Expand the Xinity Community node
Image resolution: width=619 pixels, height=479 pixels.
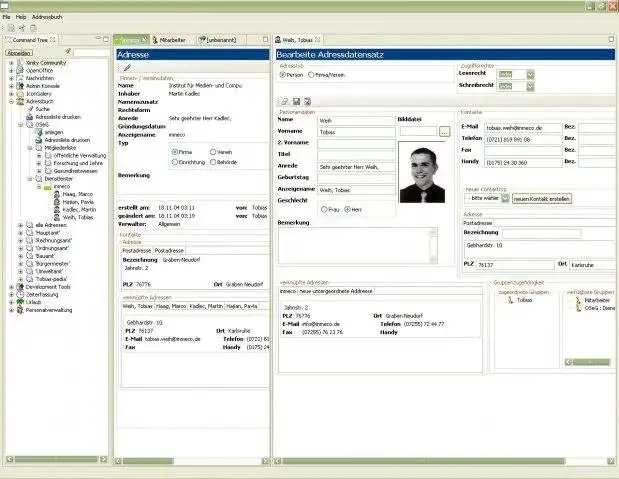coord(11,63)
